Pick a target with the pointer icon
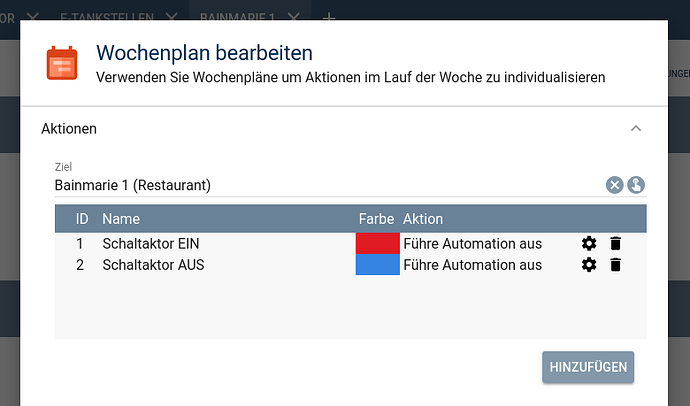 [x=636, y=185]
